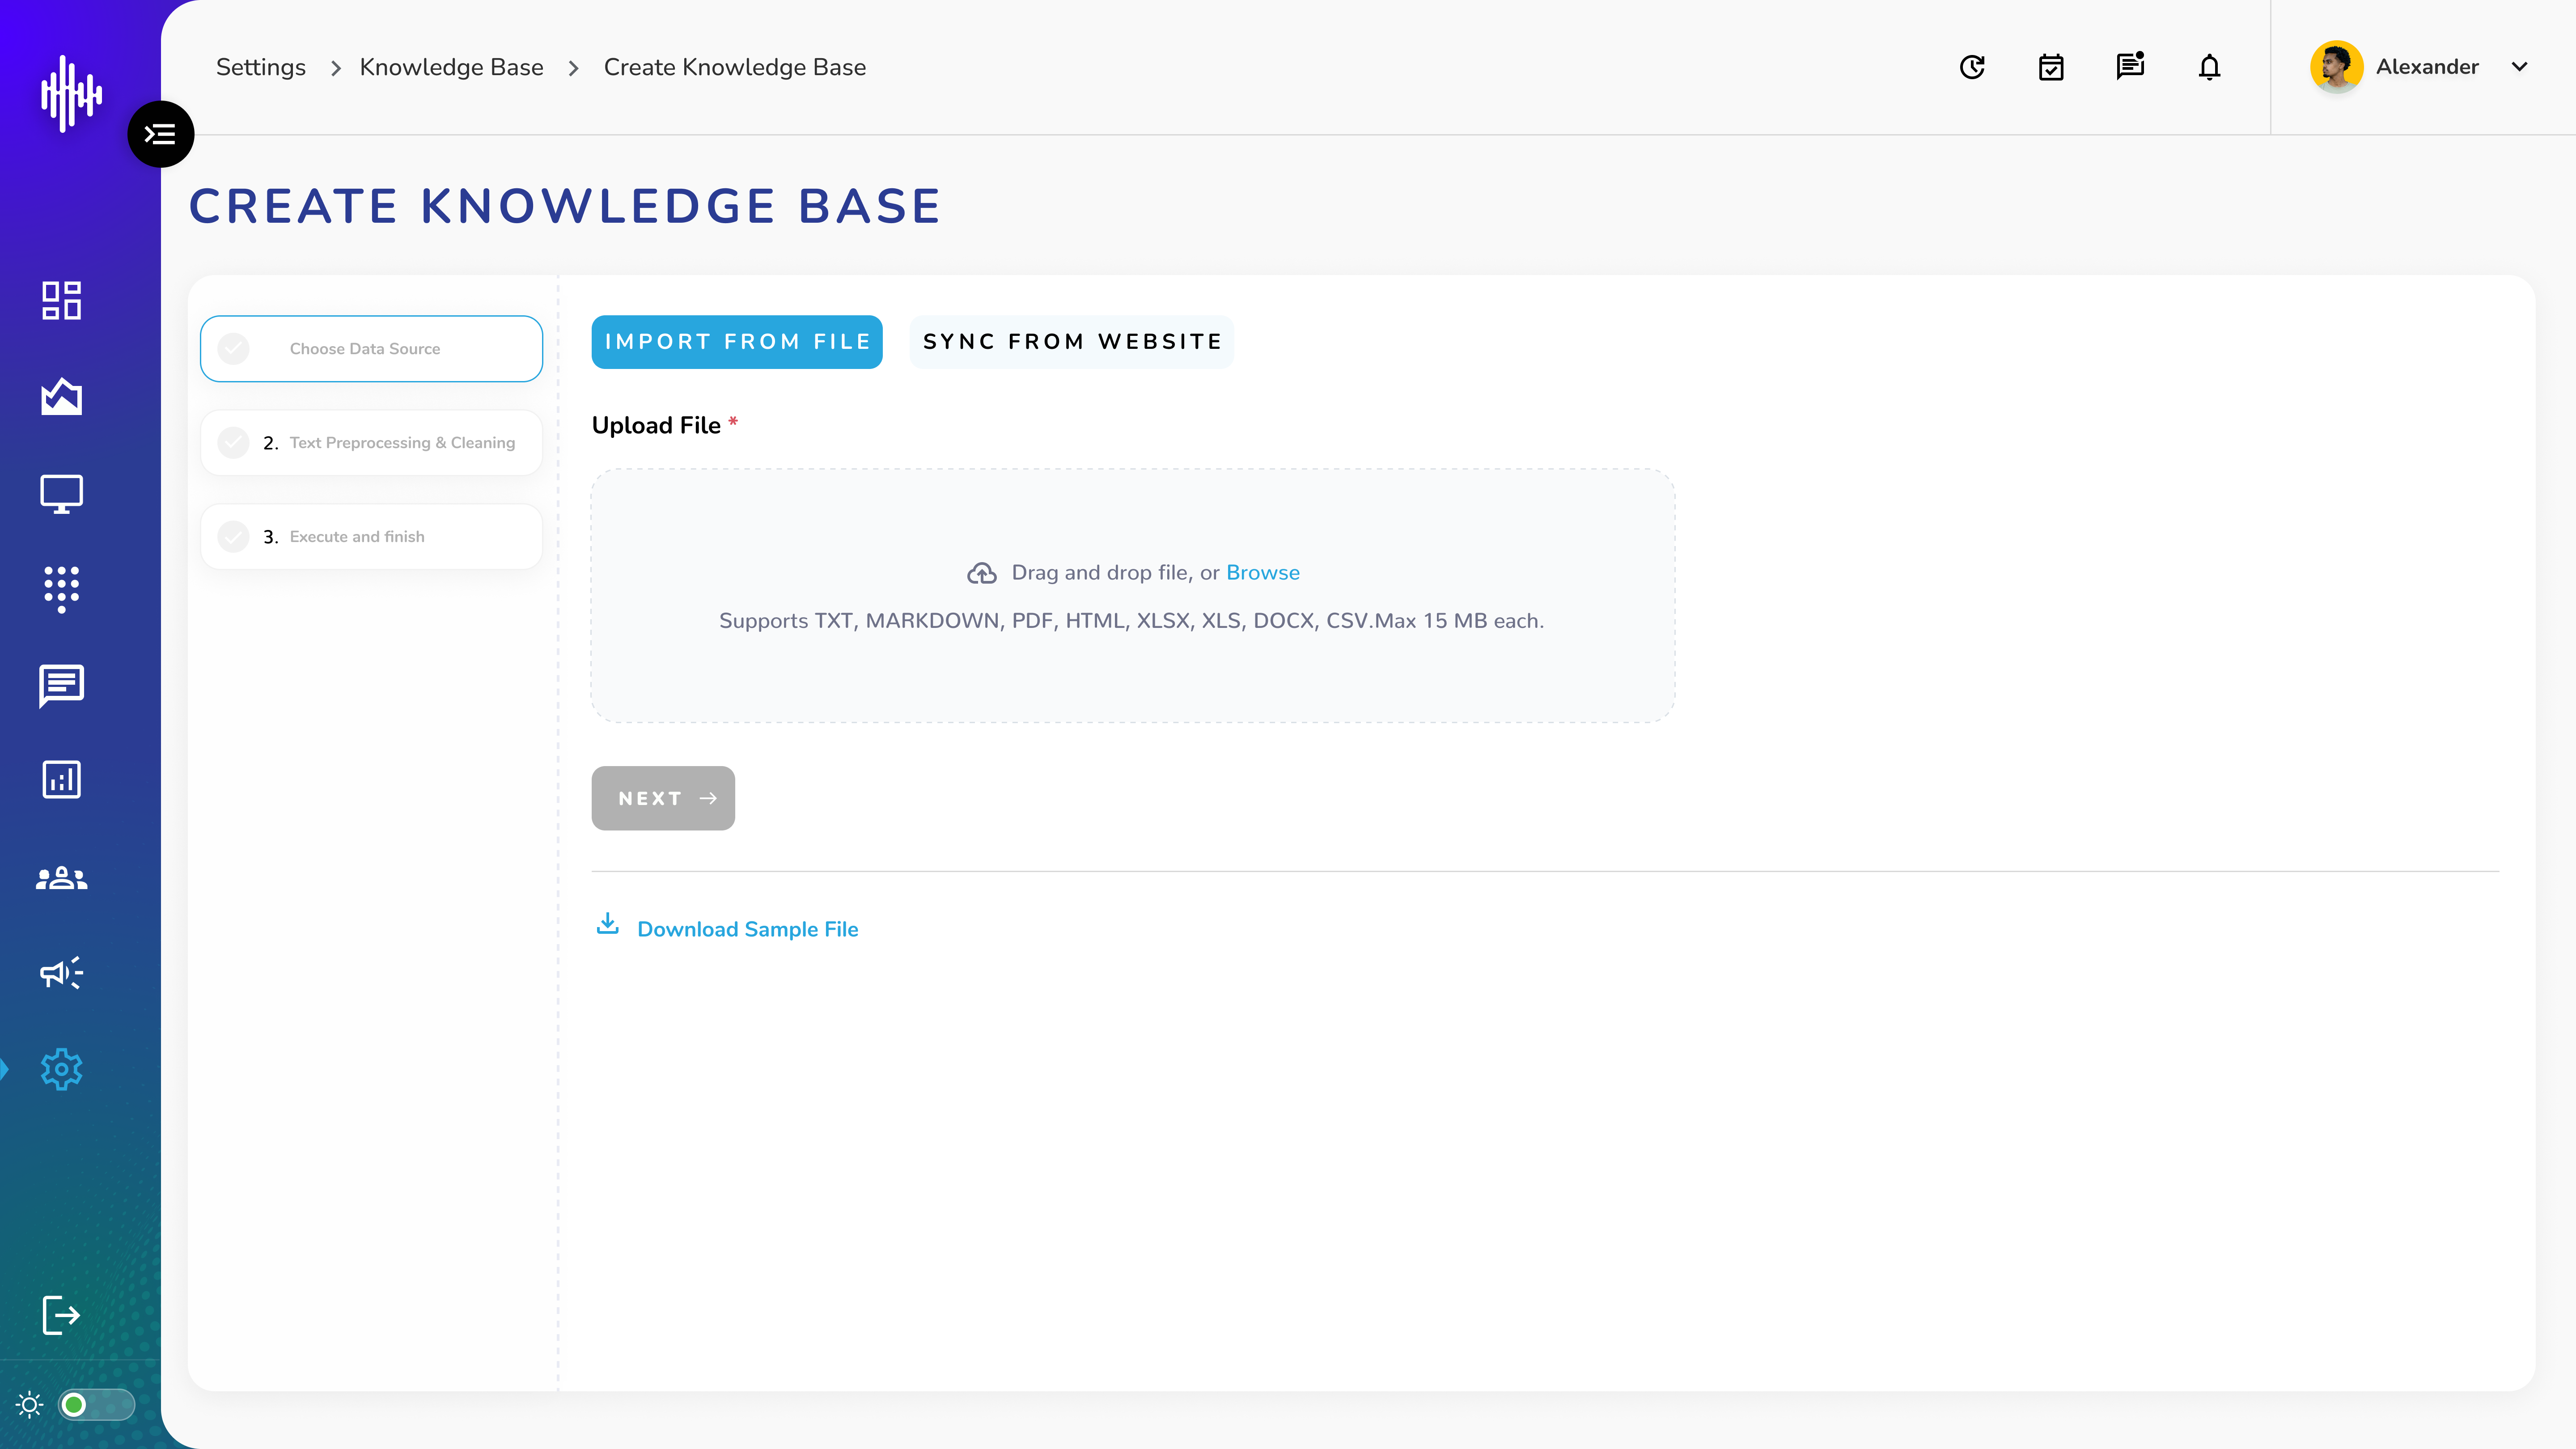This screenshot has width=2576, height=1449.
Task: Open the chat messages icon in header
Action: 2130,66
